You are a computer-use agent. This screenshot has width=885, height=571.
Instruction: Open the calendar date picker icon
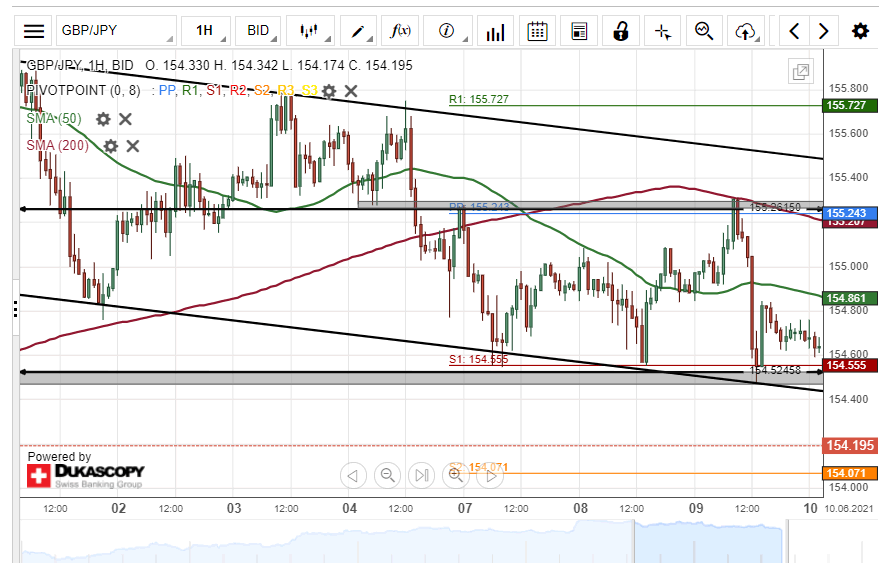(x=537, y=30)
